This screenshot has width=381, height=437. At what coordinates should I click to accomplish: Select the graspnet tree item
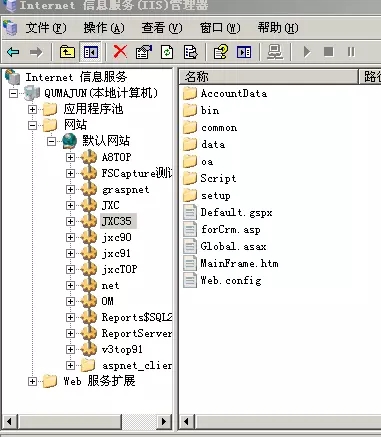click(125, 189)
